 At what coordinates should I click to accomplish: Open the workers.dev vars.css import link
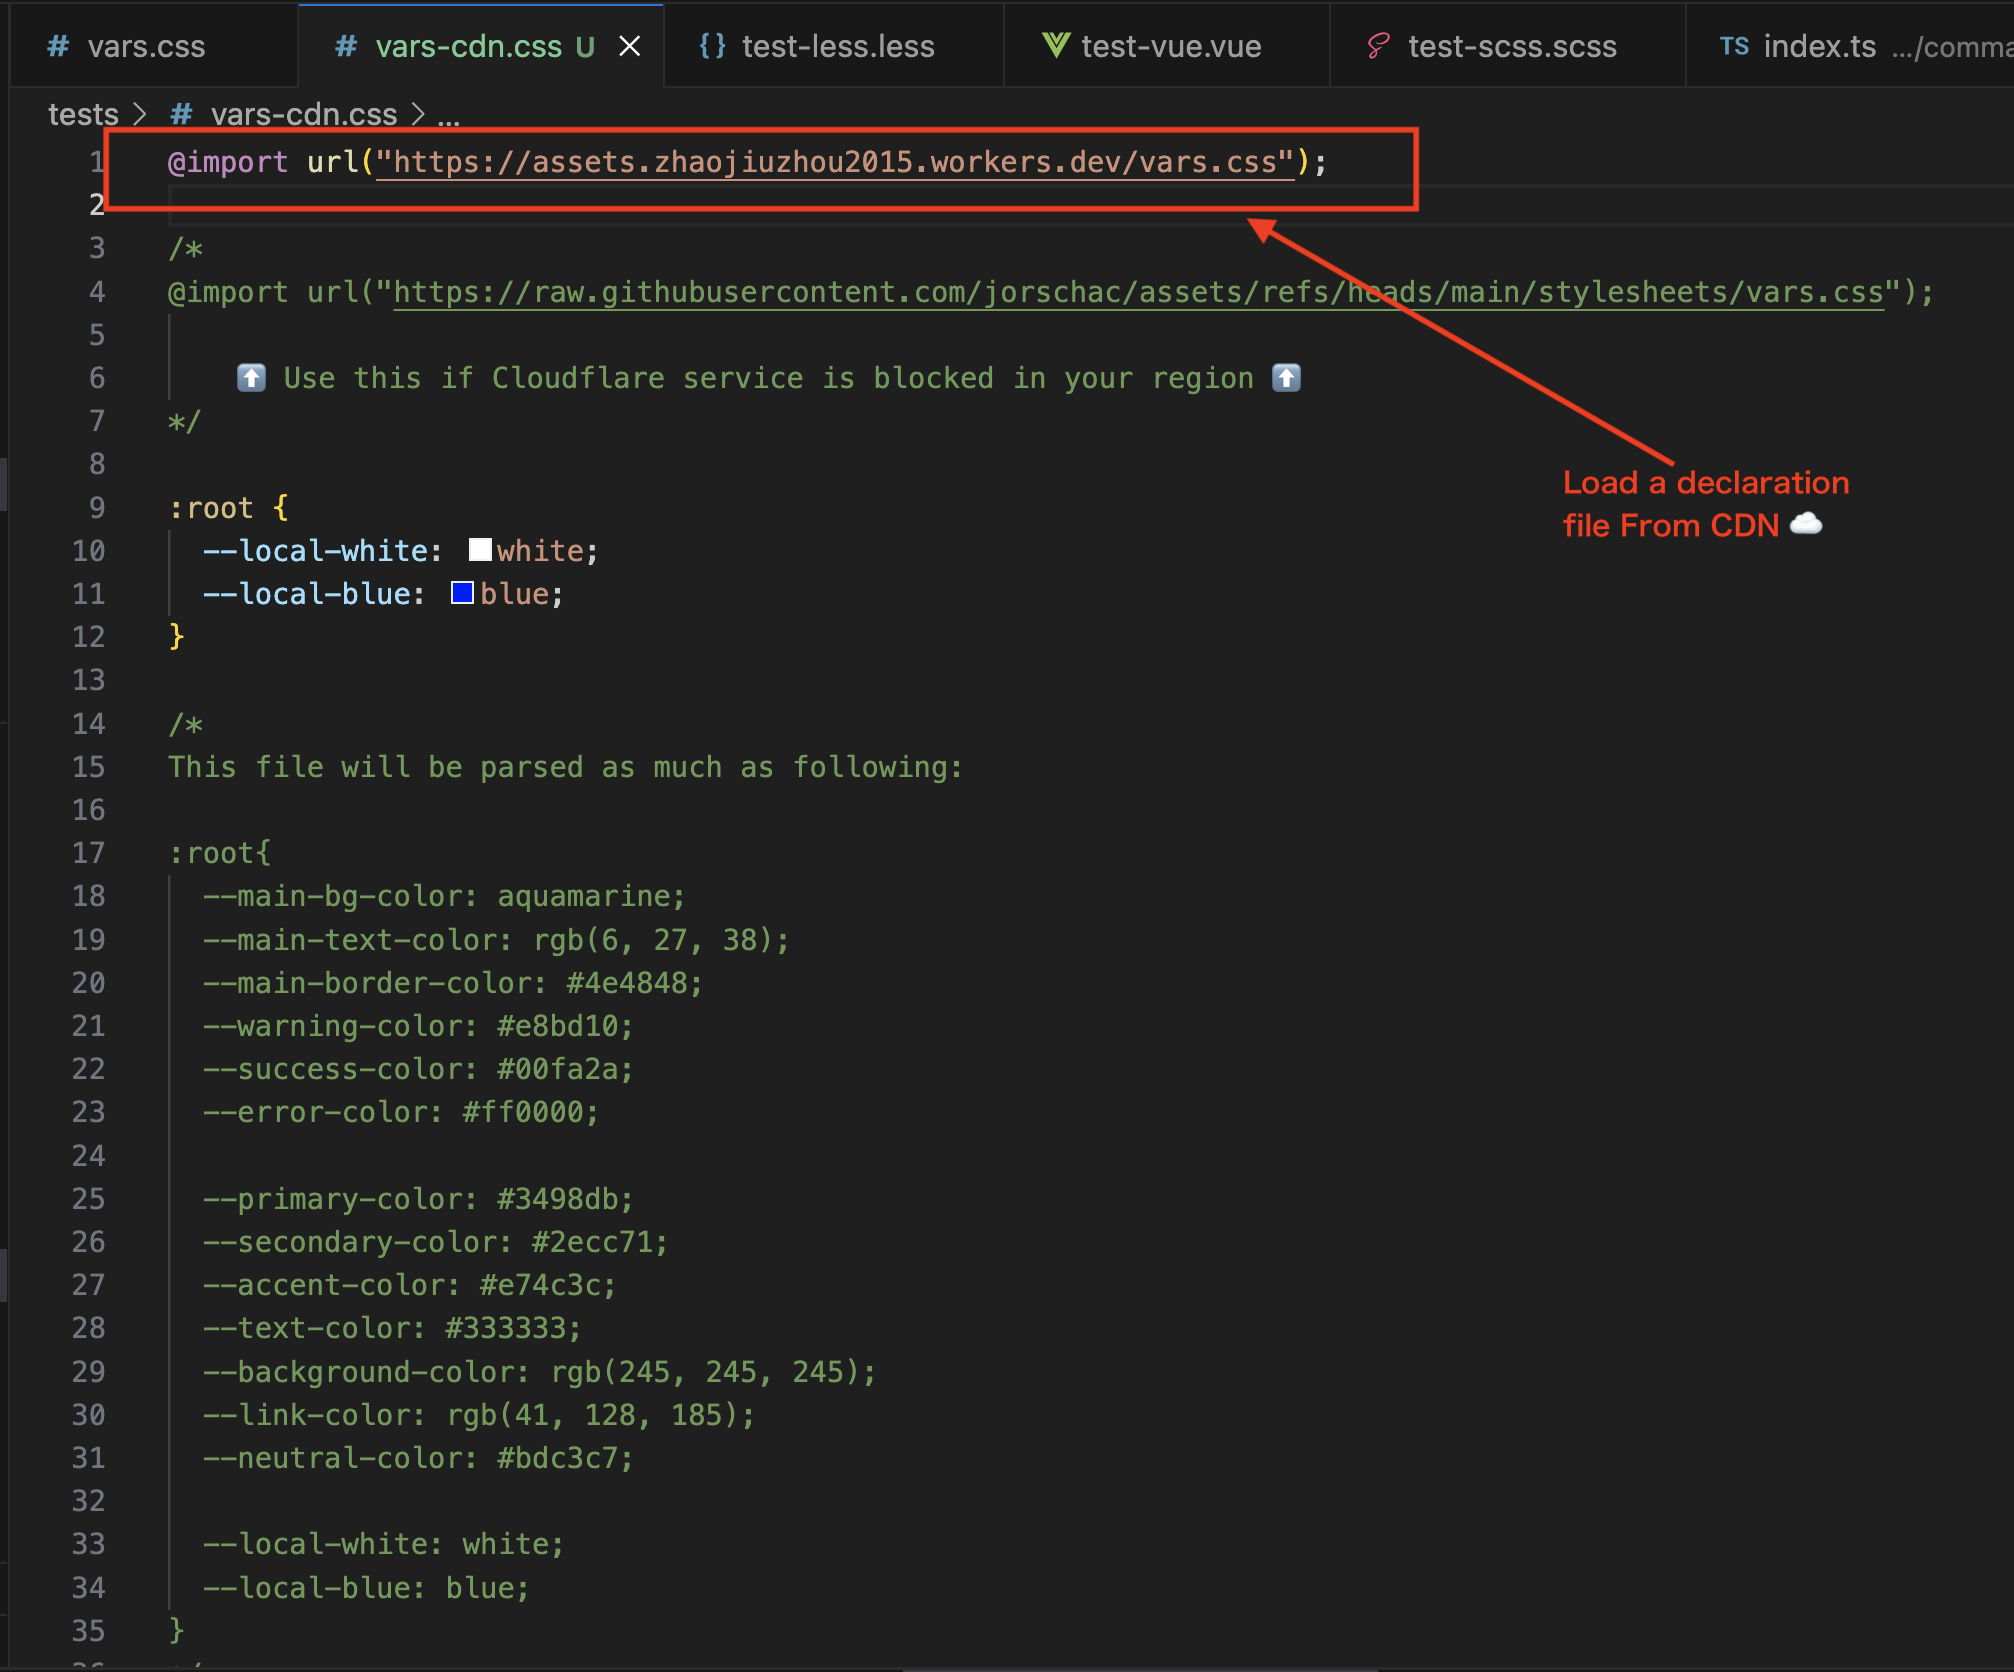[835, 162]
